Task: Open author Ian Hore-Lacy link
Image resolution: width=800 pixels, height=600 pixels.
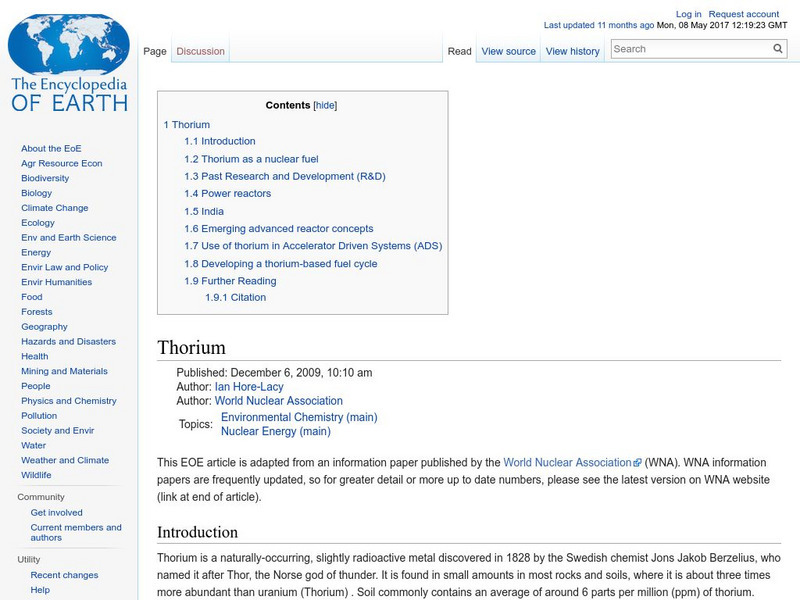Action: pos(249,387)
